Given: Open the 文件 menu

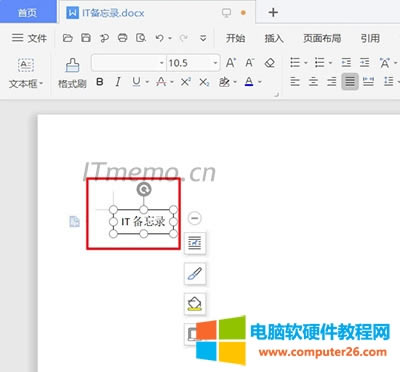Looking at the screenshot, I should (x=29, y=38).
